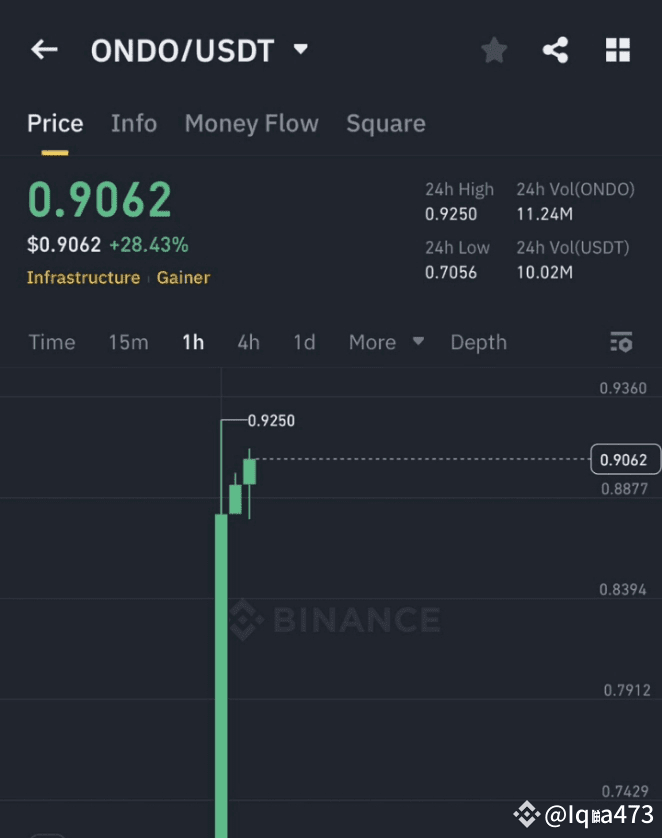Select the 1h chart interval

click(193, 342)
